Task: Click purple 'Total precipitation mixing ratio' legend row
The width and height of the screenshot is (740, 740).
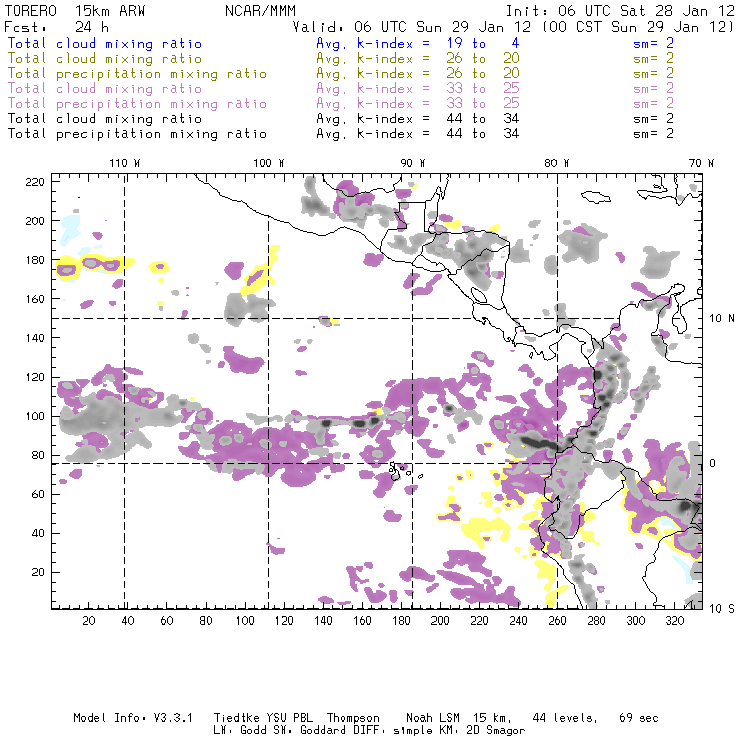Action: pyautogui.click(x=137, y=104)
